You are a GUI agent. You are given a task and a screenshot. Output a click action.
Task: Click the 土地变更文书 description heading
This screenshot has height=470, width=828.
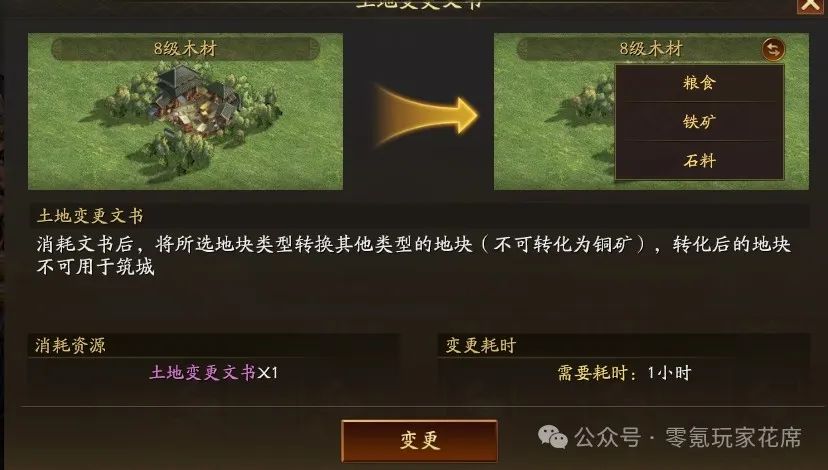click(90, 216)
